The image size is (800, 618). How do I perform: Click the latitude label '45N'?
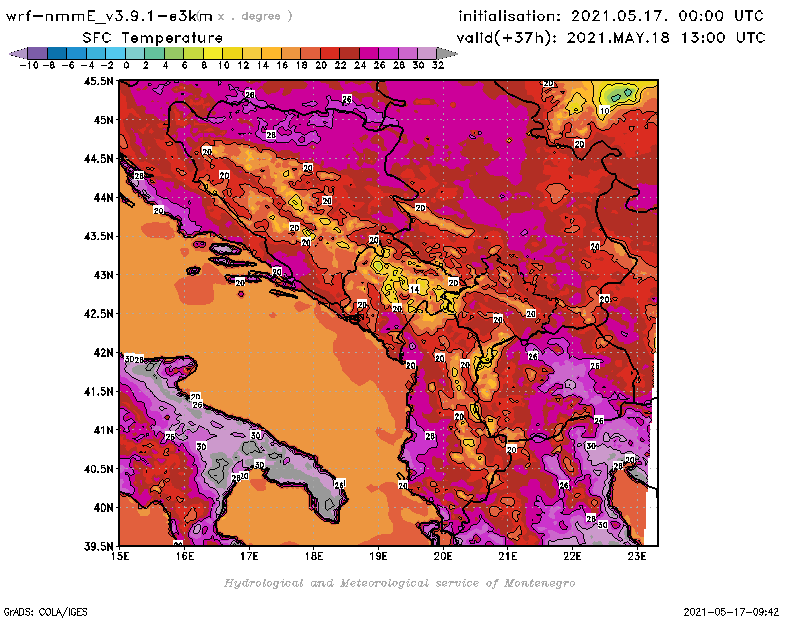[103, 120]
